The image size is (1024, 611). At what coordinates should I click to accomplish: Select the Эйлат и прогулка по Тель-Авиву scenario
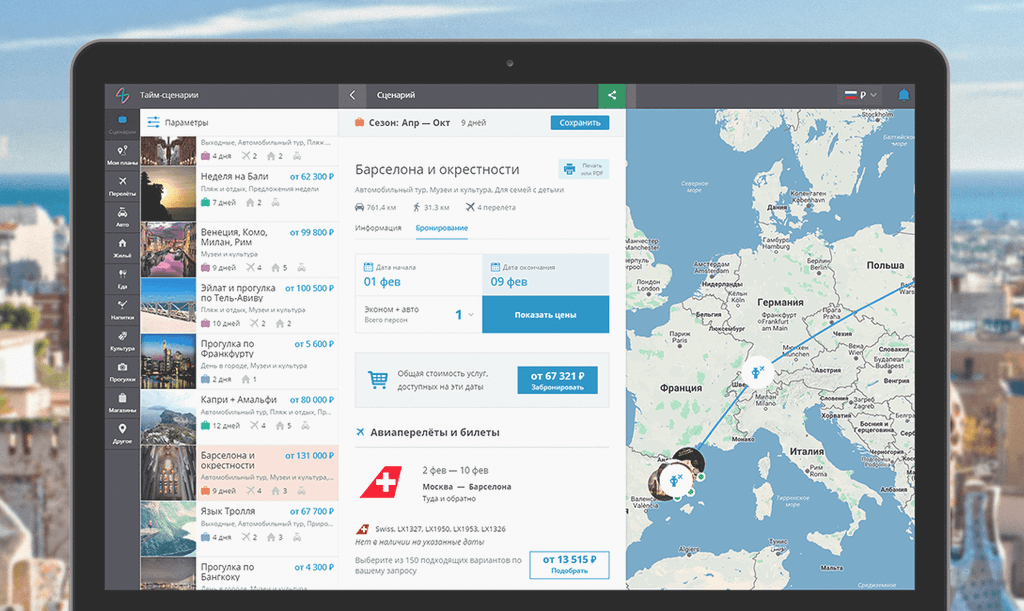click(240, 306)
